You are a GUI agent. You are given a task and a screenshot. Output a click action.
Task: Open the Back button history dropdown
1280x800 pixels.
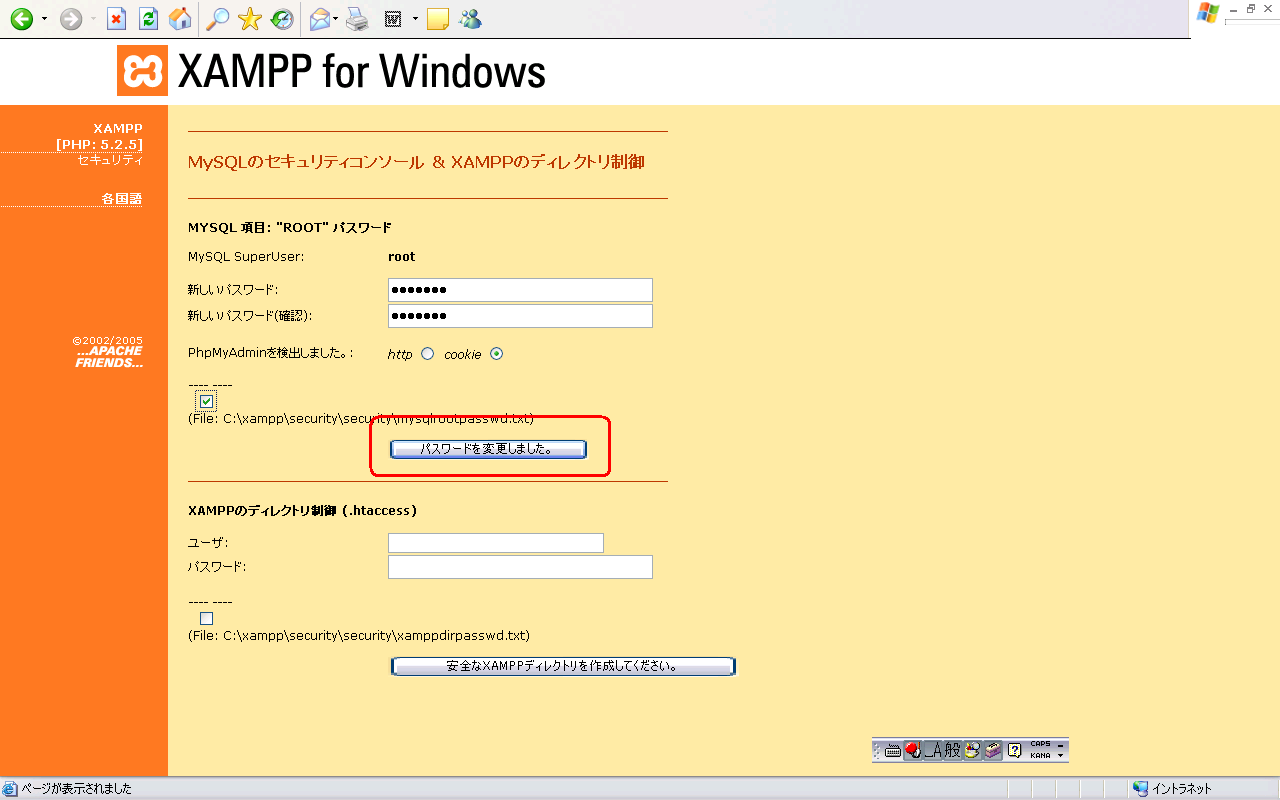pos(44,19)
